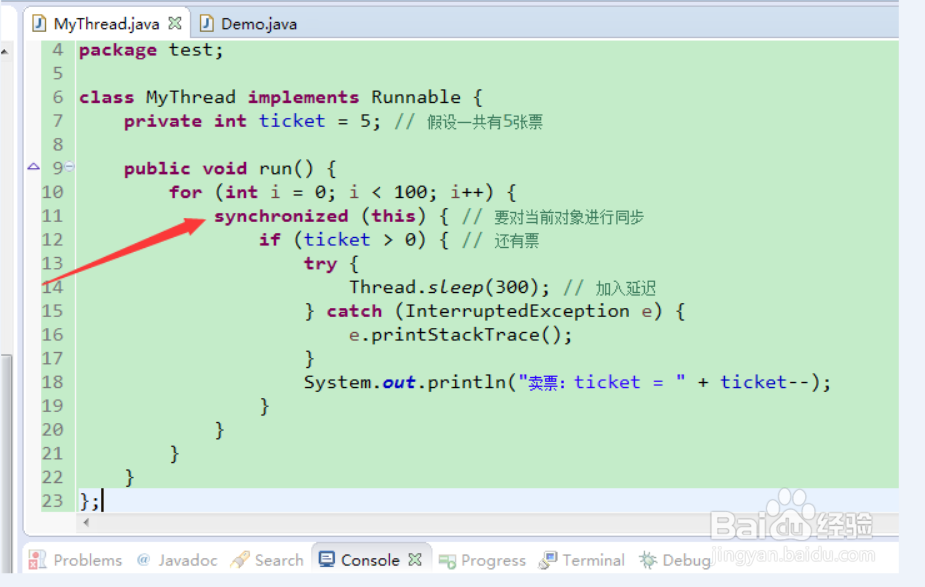Viewport: 925px width, 587px height.
Task: Click the override triangle marker at line 9
Action: pos(34,166)
